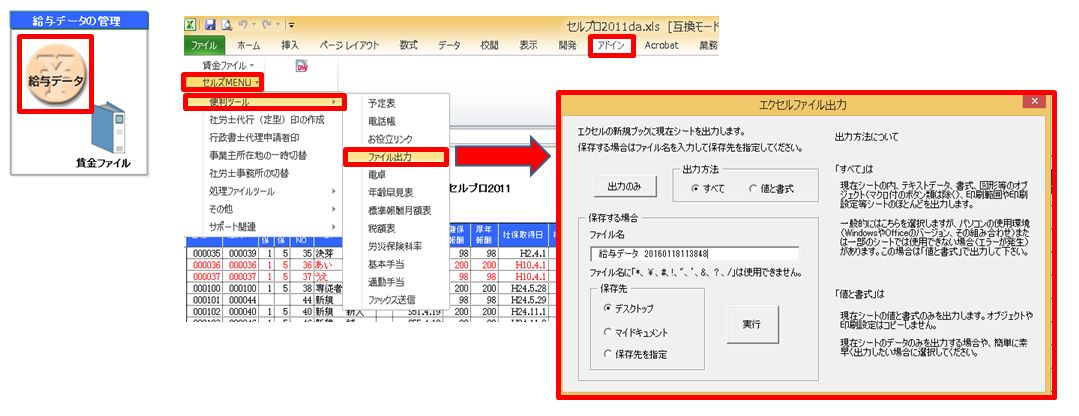Expand the 便利ツール submenu
Viewport: 1079px width, 416px height.
[x=266, y=102]
